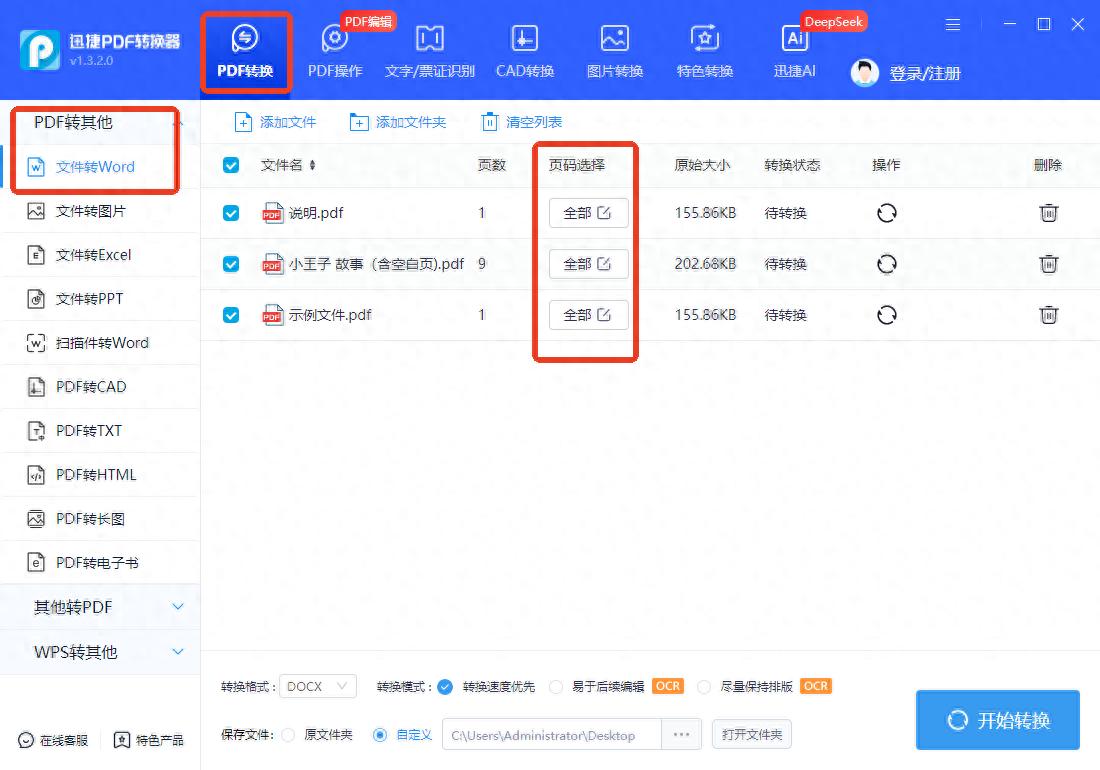This screenshot has width=1100, height=770.
Task: Click the 特色转换 toolbar icon
Action: [705, 40]
